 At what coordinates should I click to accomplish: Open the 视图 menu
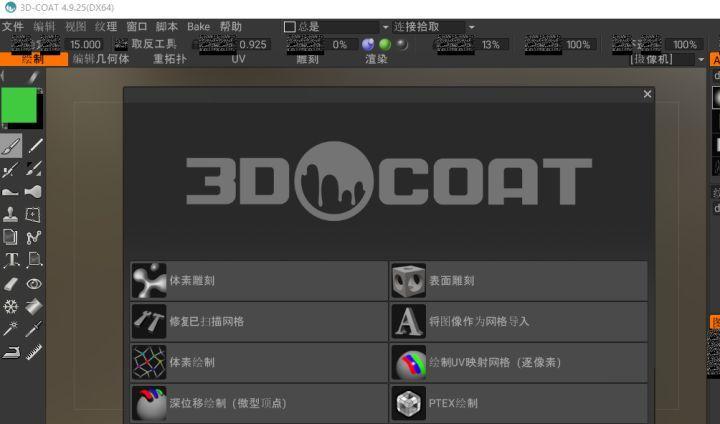click(75, 27)
